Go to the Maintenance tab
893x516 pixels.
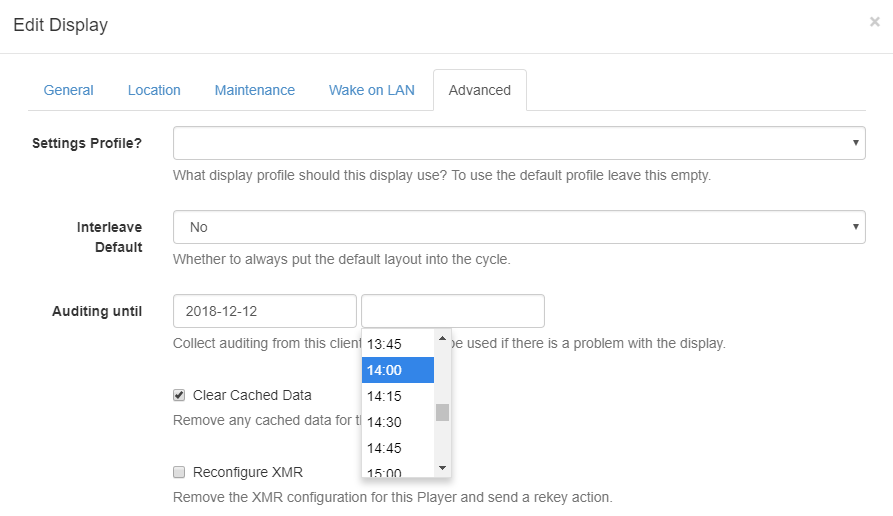point(254,90)
